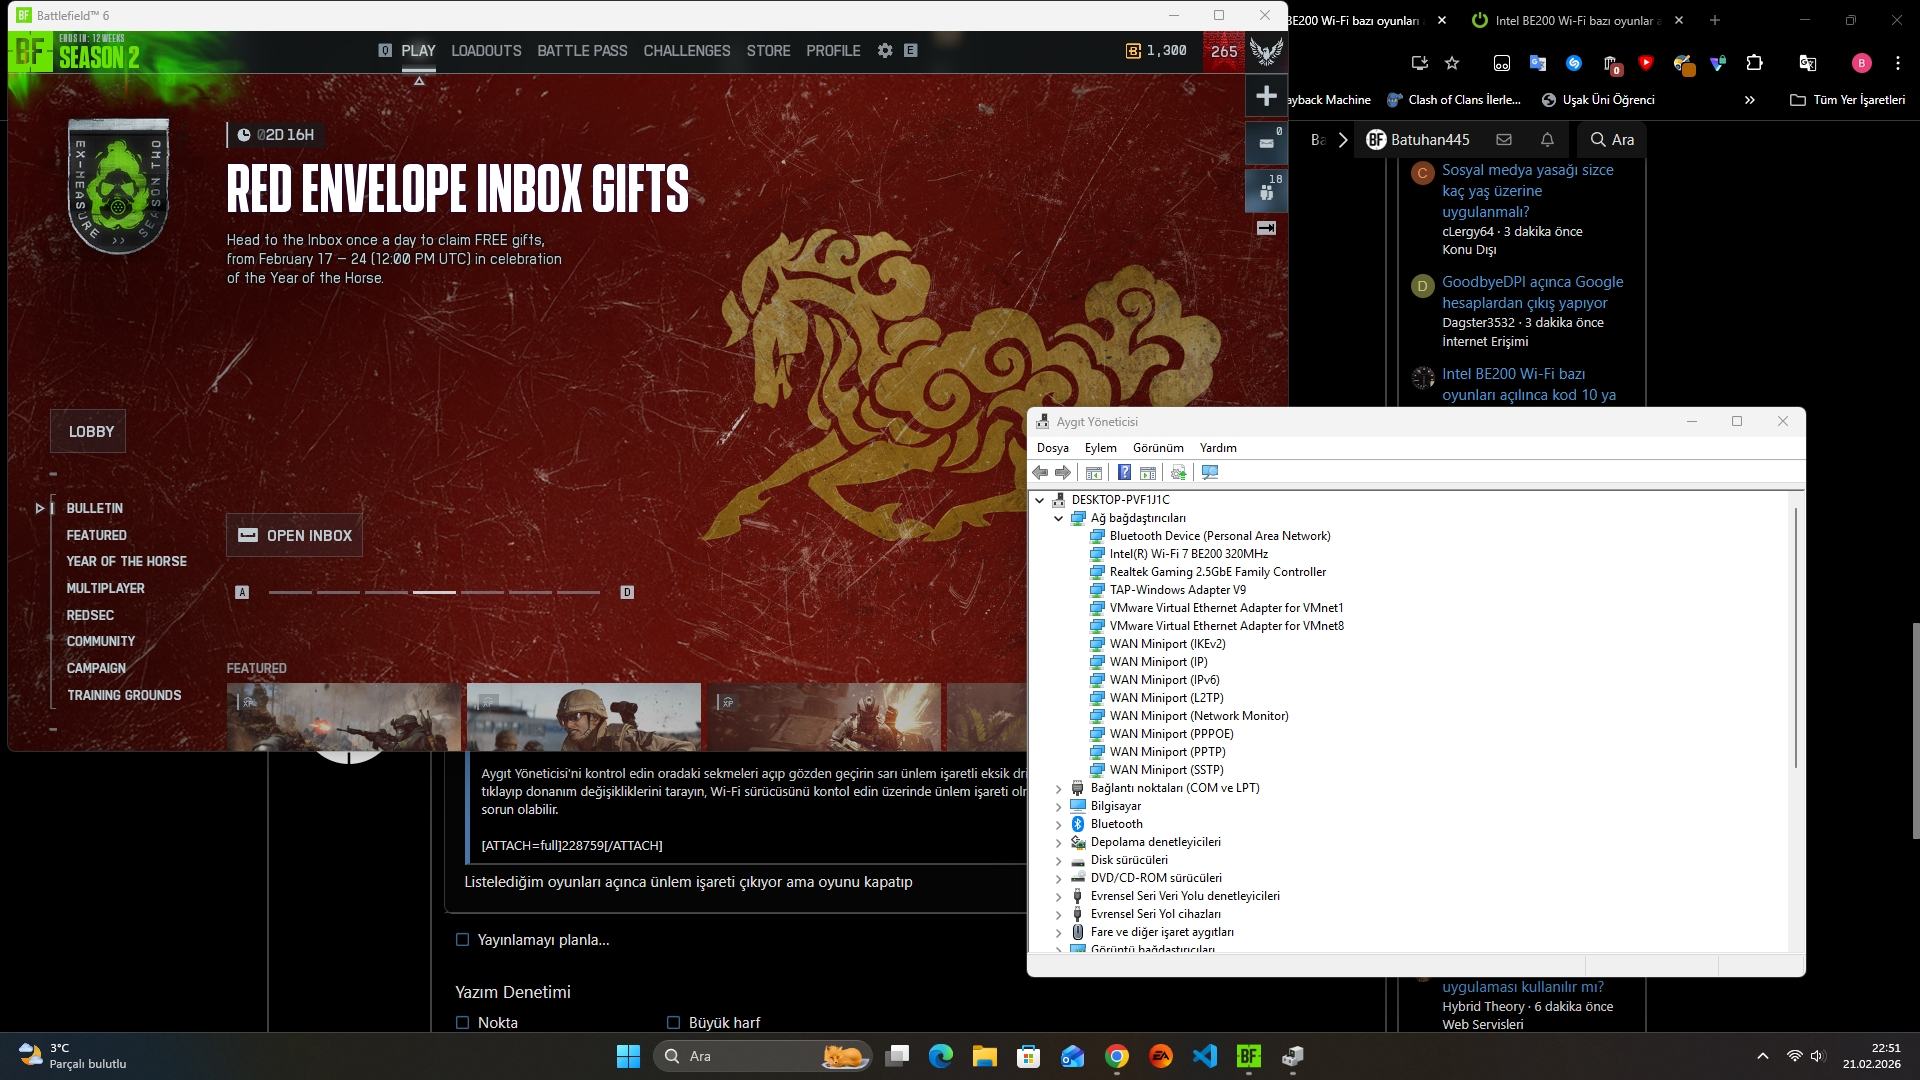Tick the Nokta checkbox

[x=462, y=1023]
